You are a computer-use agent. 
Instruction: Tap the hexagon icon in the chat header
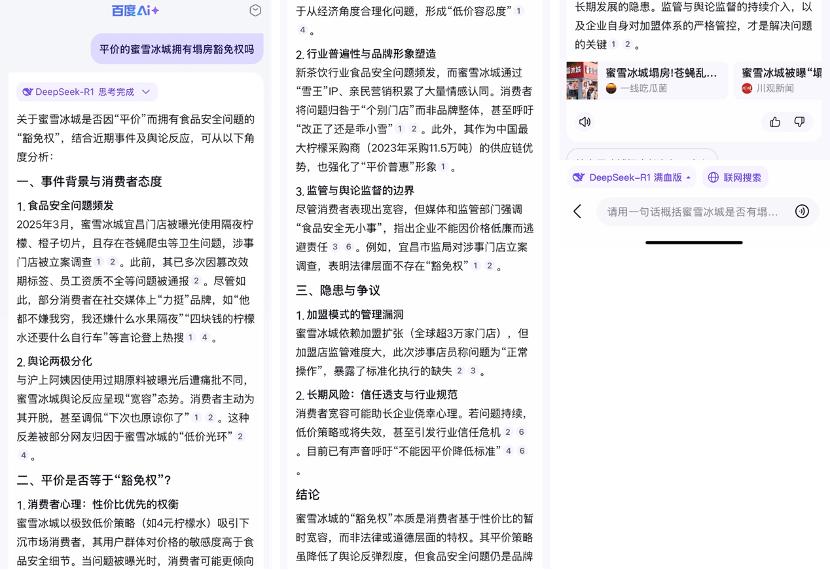[x=255, y=11]
